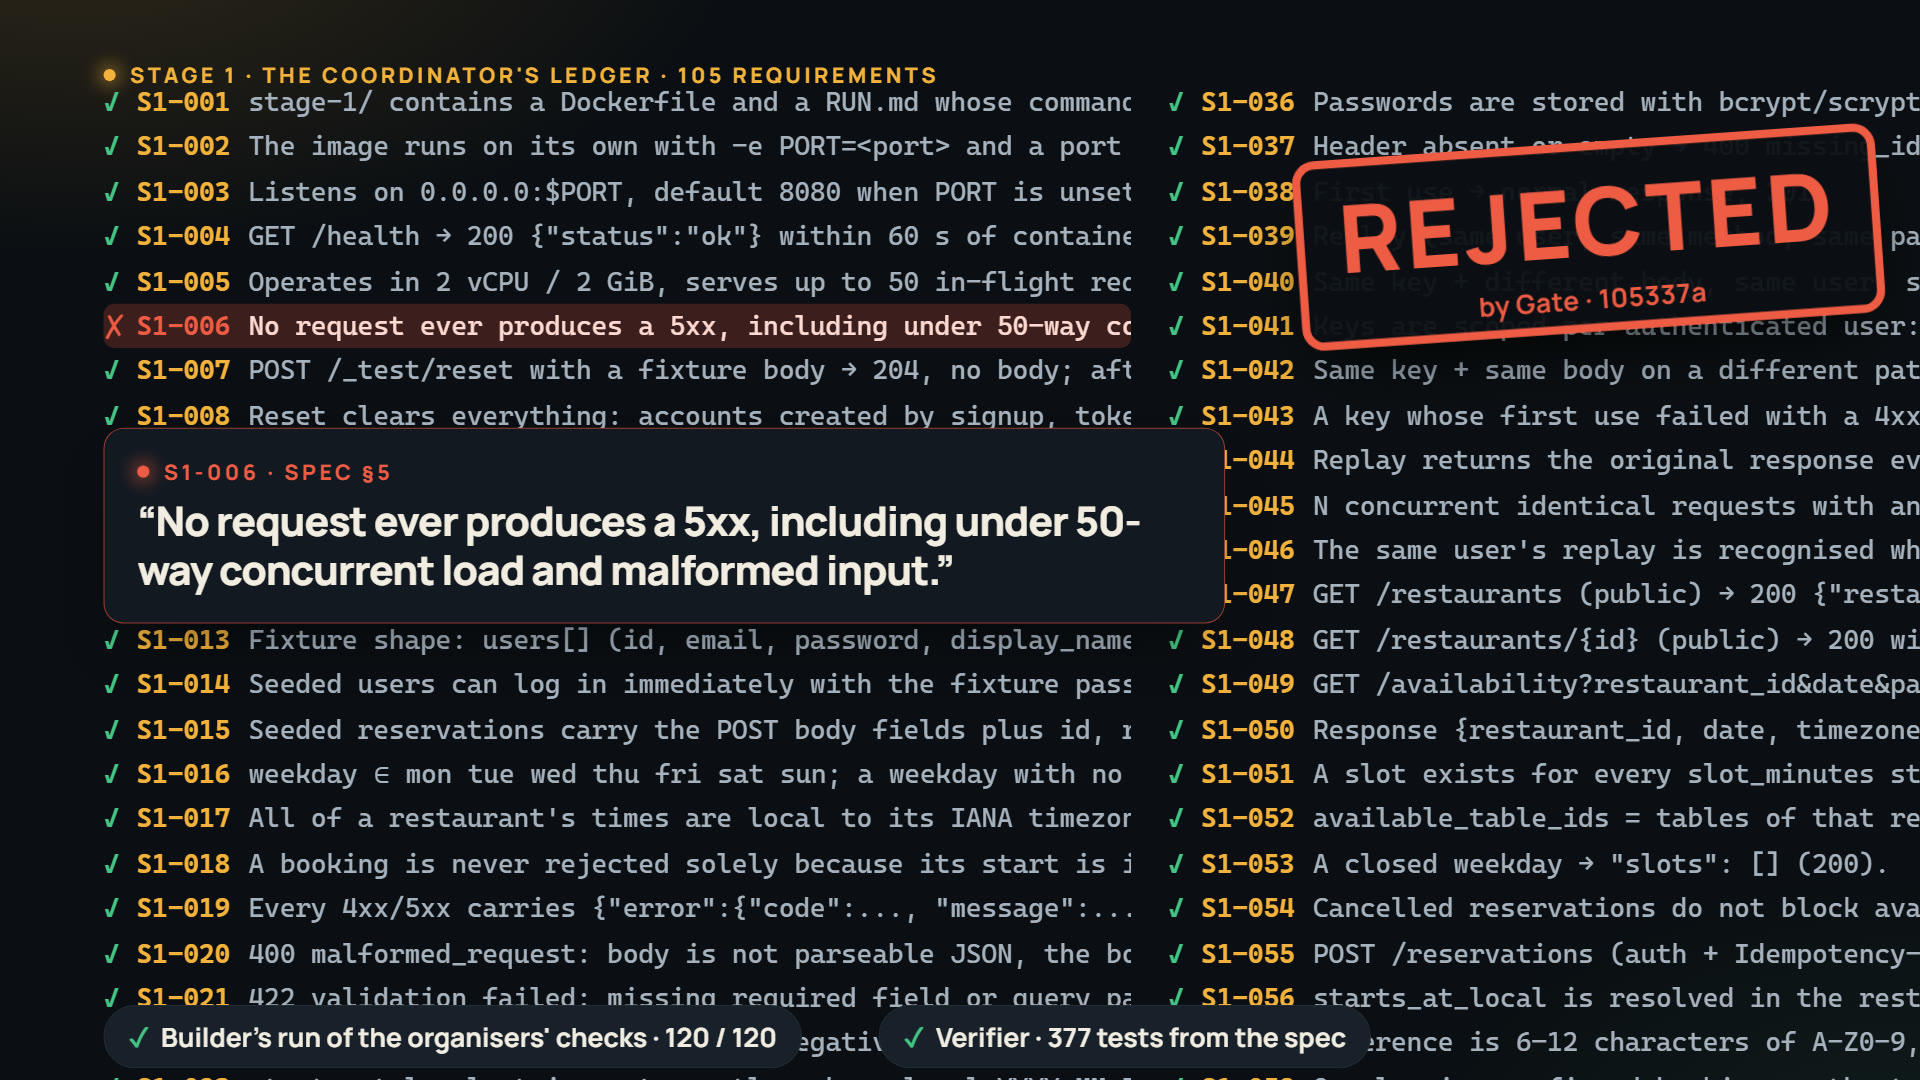Click the orange dot before STAGE 1
The image size is (1920, 1080).
pos(109,75)
